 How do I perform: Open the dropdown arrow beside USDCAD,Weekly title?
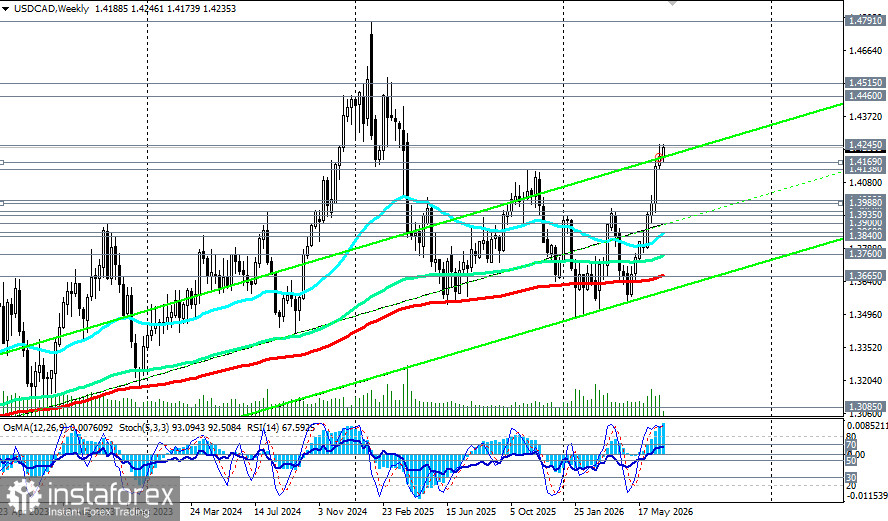[x=5, y=8]
